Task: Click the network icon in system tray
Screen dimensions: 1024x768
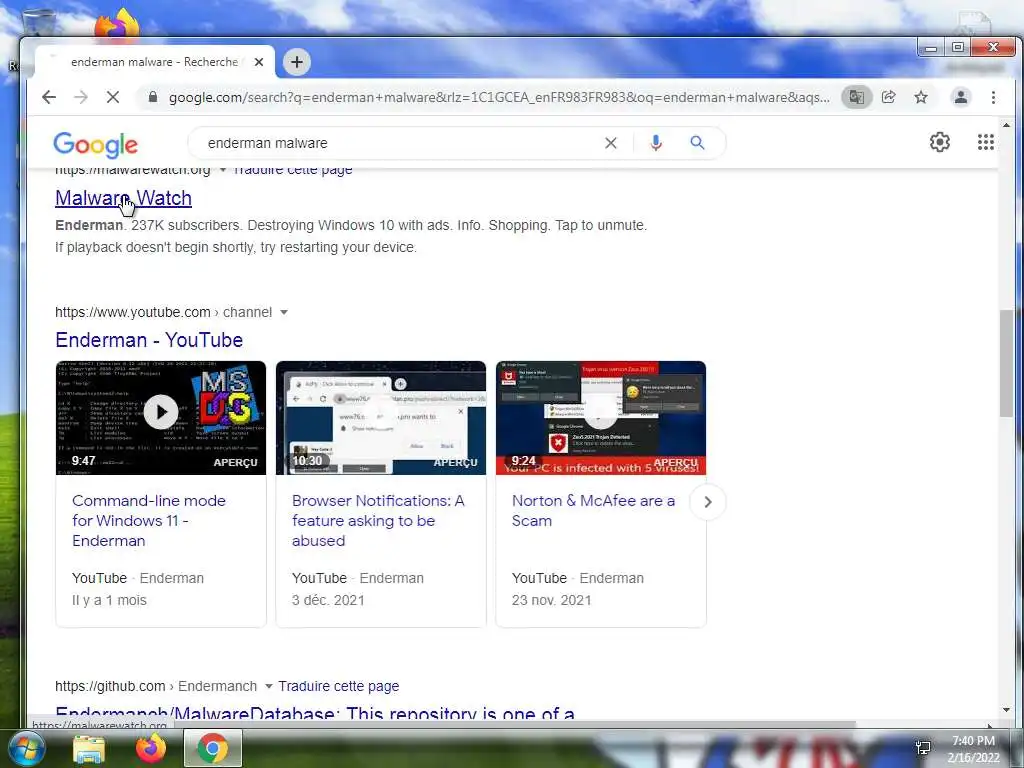Action: (x=923, y=748)
